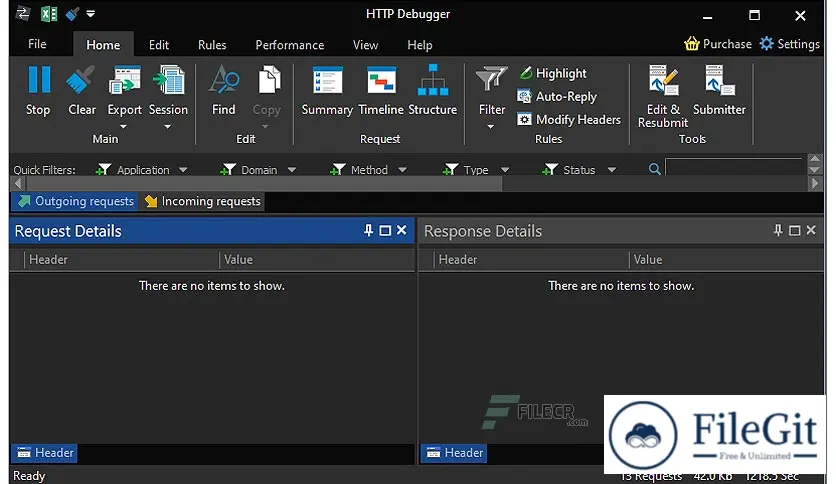Select the Incoming requests tab
This screenshot has width=836, height=484.
[203, 201]
